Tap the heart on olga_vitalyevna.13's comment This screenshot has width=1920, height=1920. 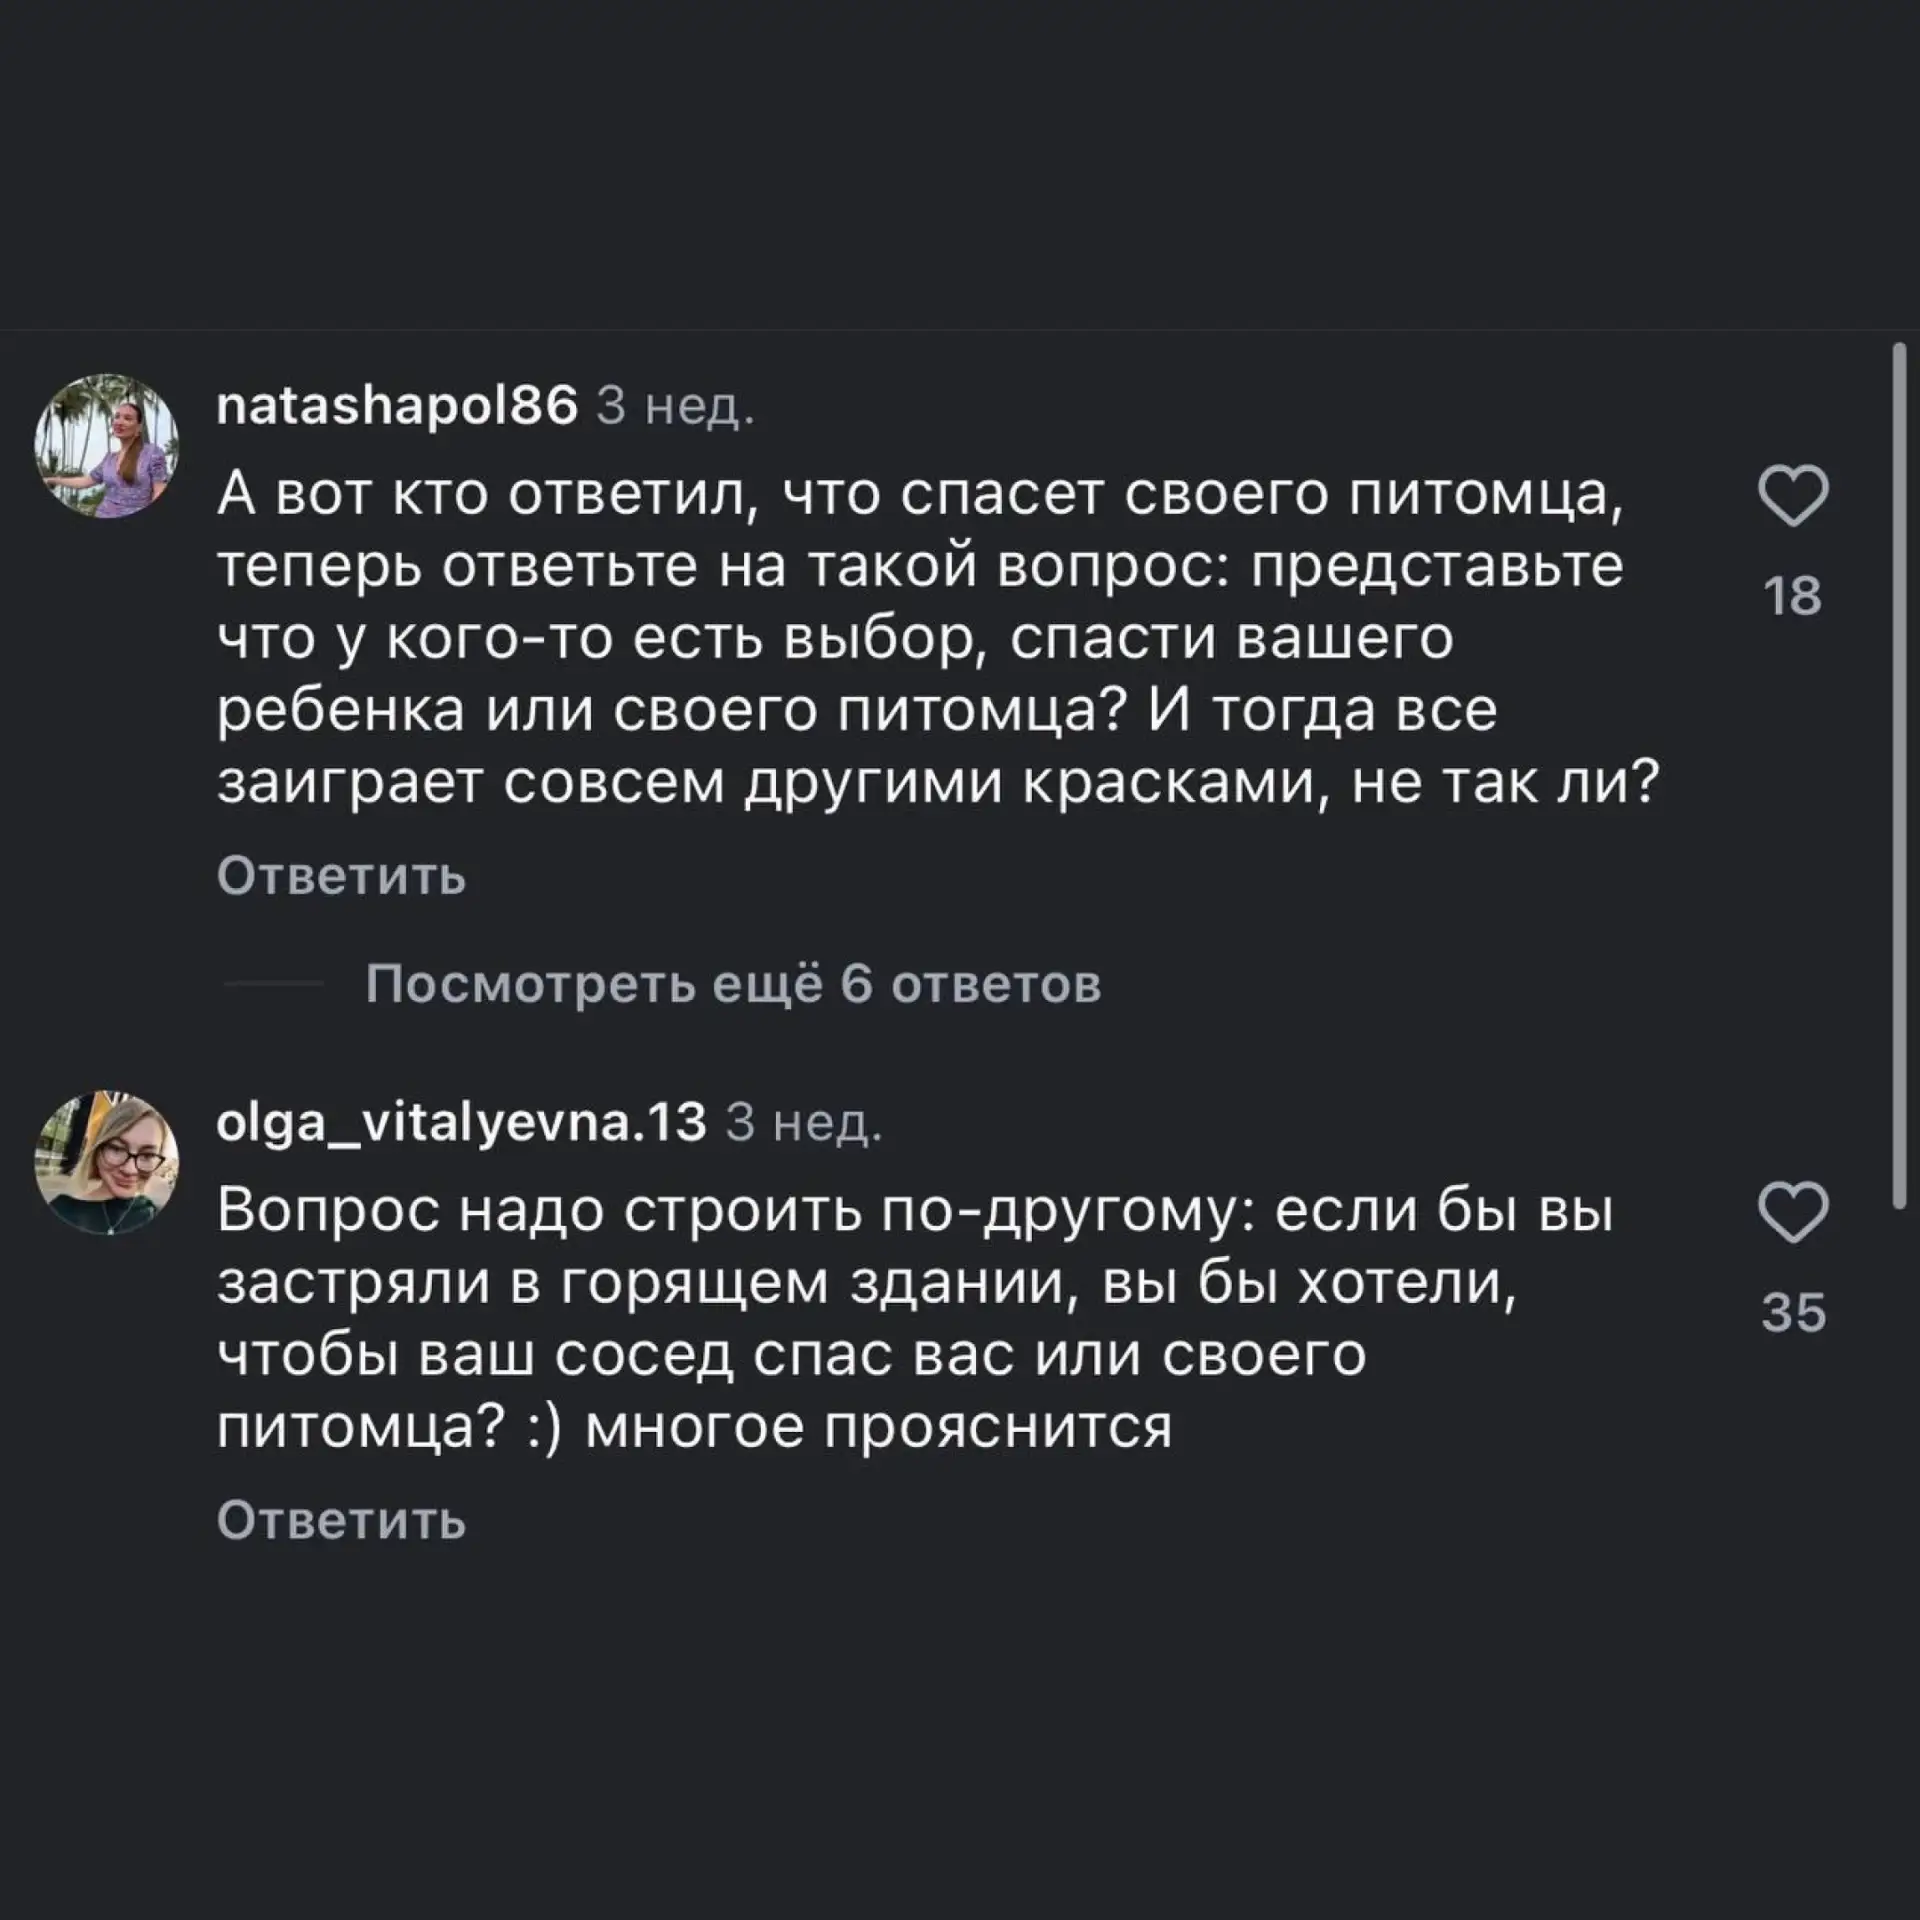[1793, 1212]
